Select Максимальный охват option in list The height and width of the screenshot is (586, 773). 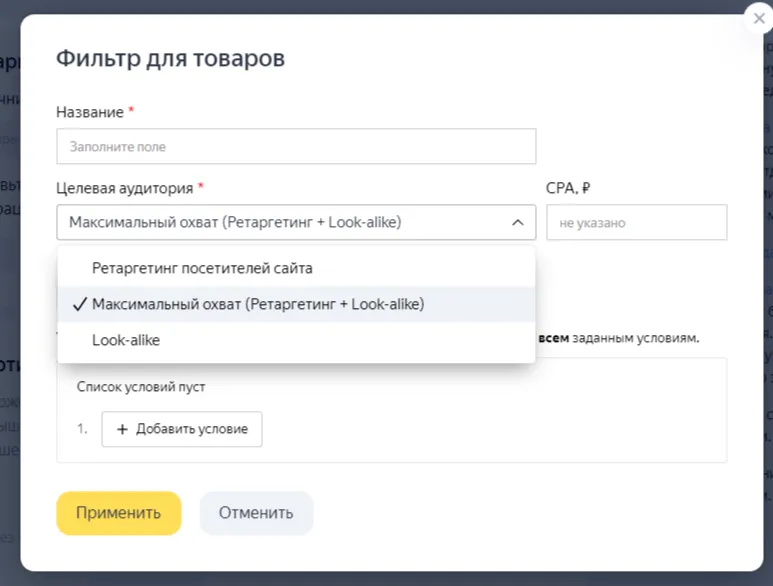click(296, 304)
